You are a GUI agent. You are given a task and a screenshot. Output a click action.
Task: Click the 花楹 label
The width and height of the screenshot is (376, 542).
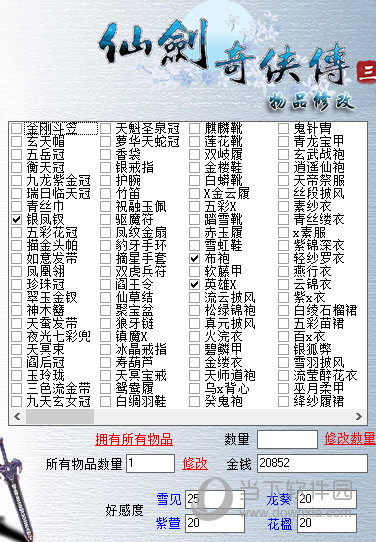(279, 524)
